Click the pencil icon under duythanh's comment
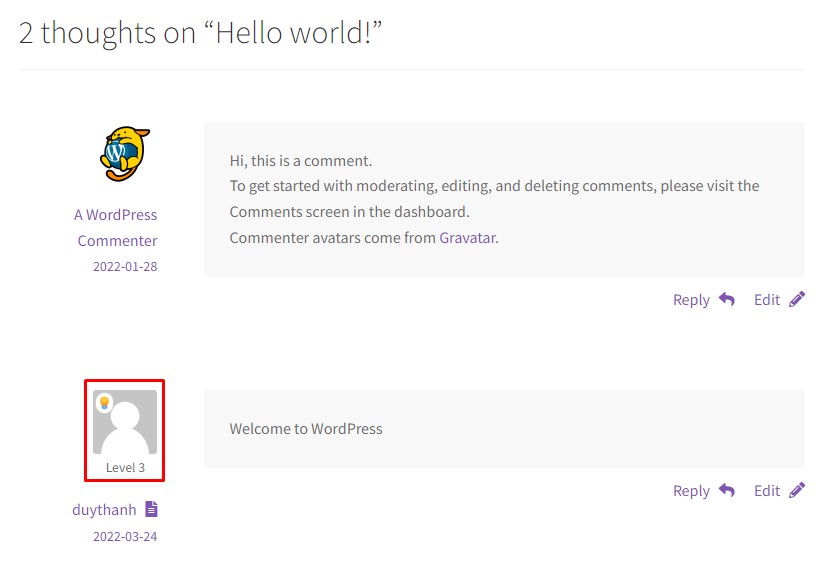The width and height of the screenshot is (835, 577). pyautogui.click(x=797, y=490)
